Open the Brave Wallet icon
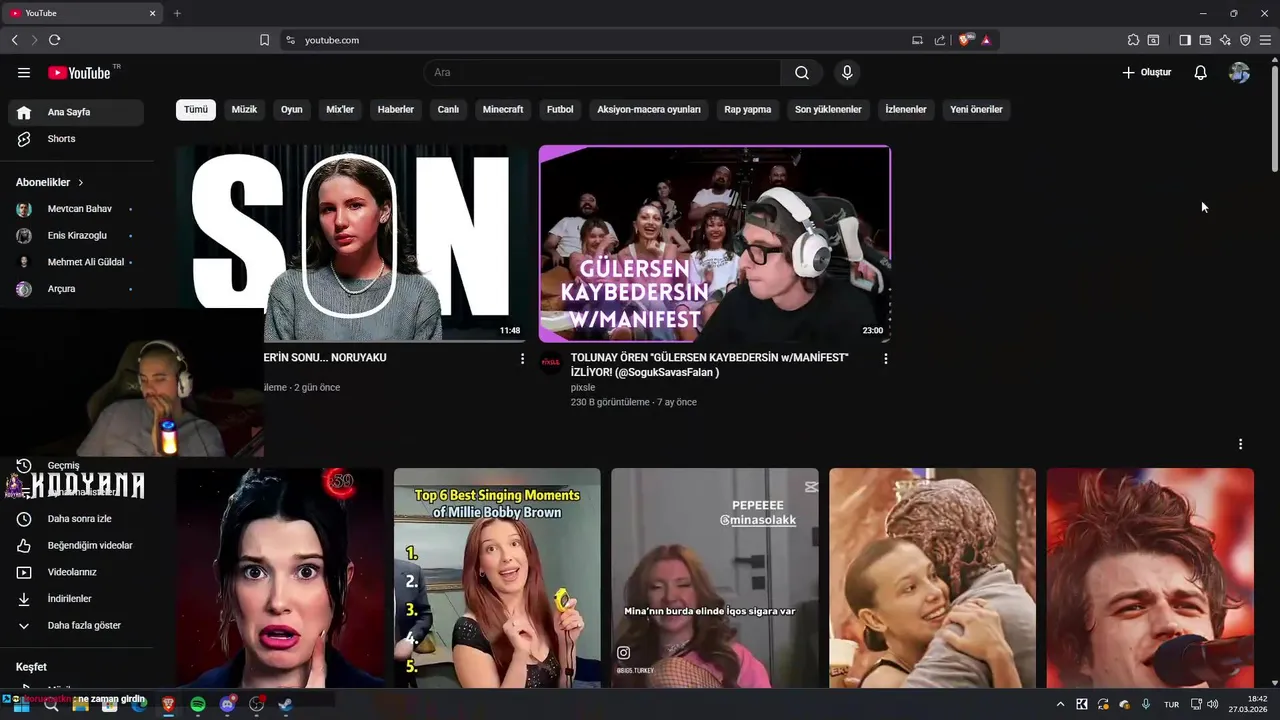The image size is (1280, 720). pos(1205,40)
